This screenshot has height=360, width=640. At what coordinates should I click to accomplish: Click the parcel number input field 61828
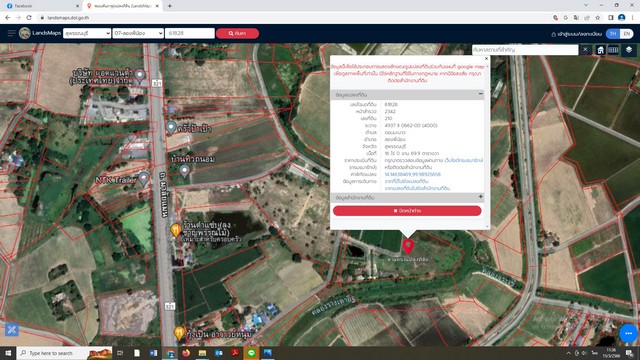pyautogui.click(x=190, y=33)
